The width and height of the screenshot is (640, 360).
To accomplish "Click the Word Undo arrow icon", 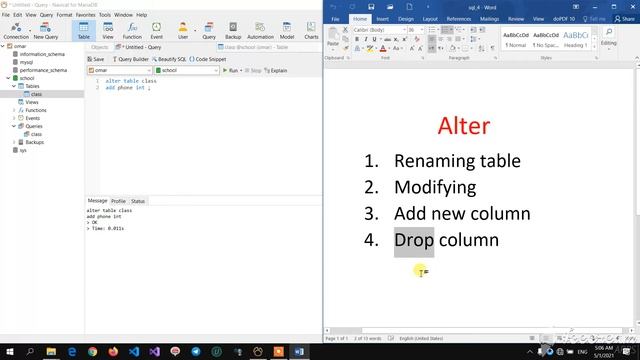I will point(333,7).
